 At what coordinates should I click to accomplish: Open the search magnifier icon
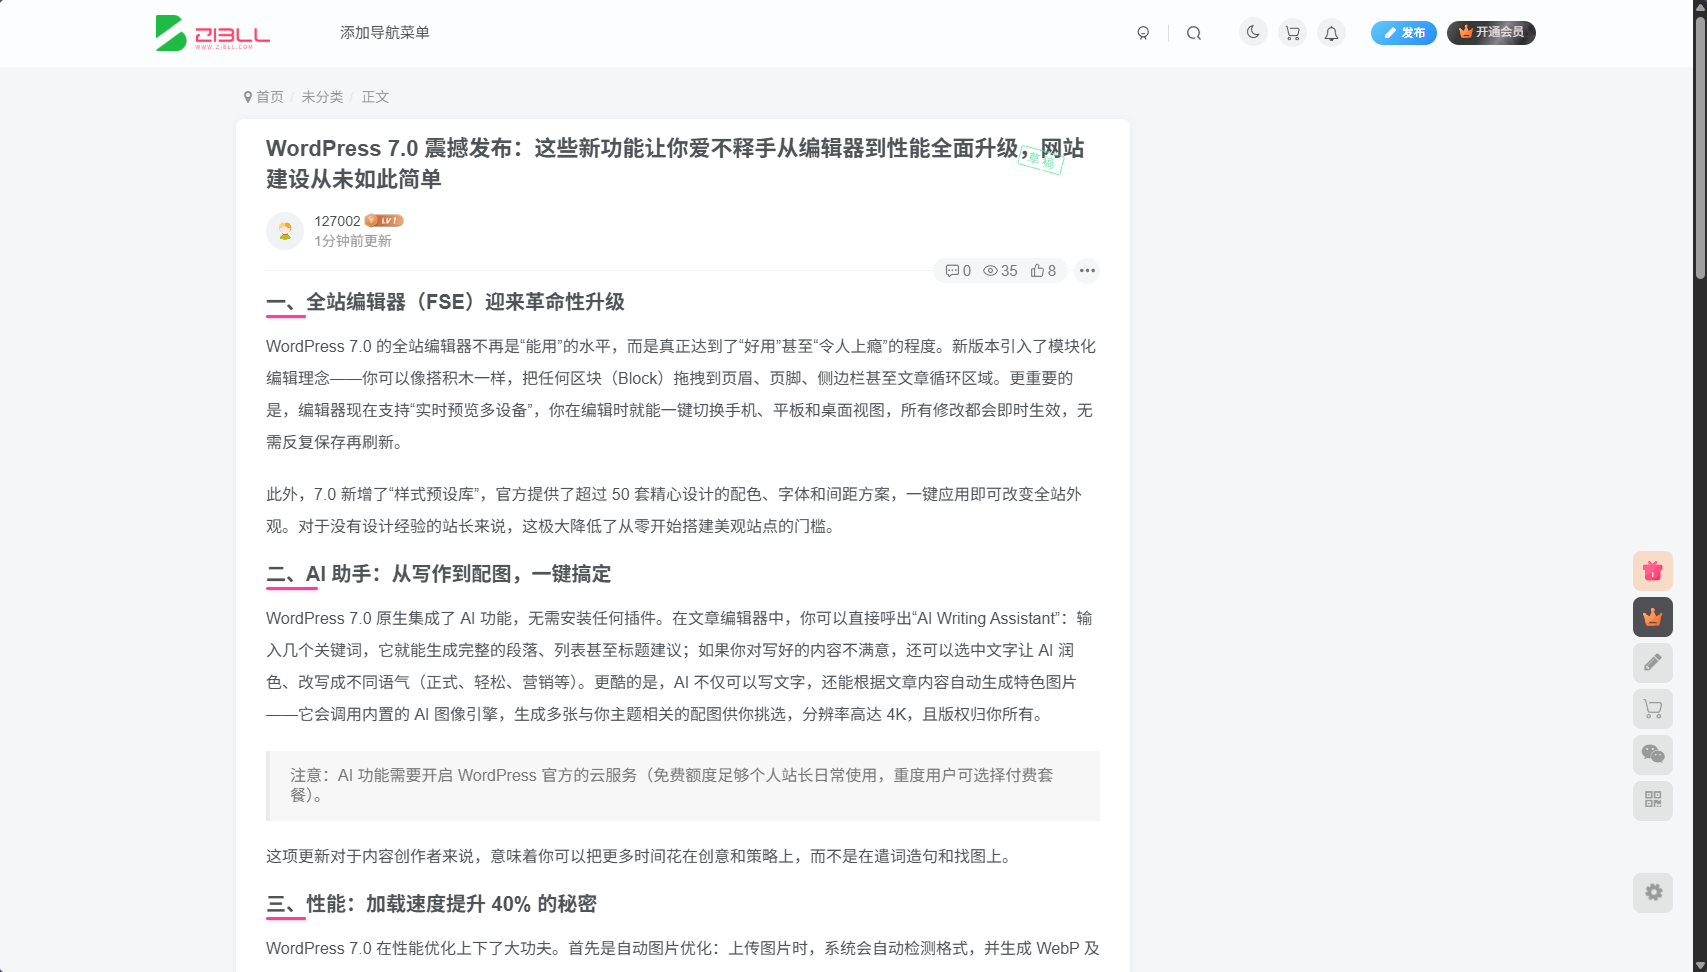pos(1194,33)
